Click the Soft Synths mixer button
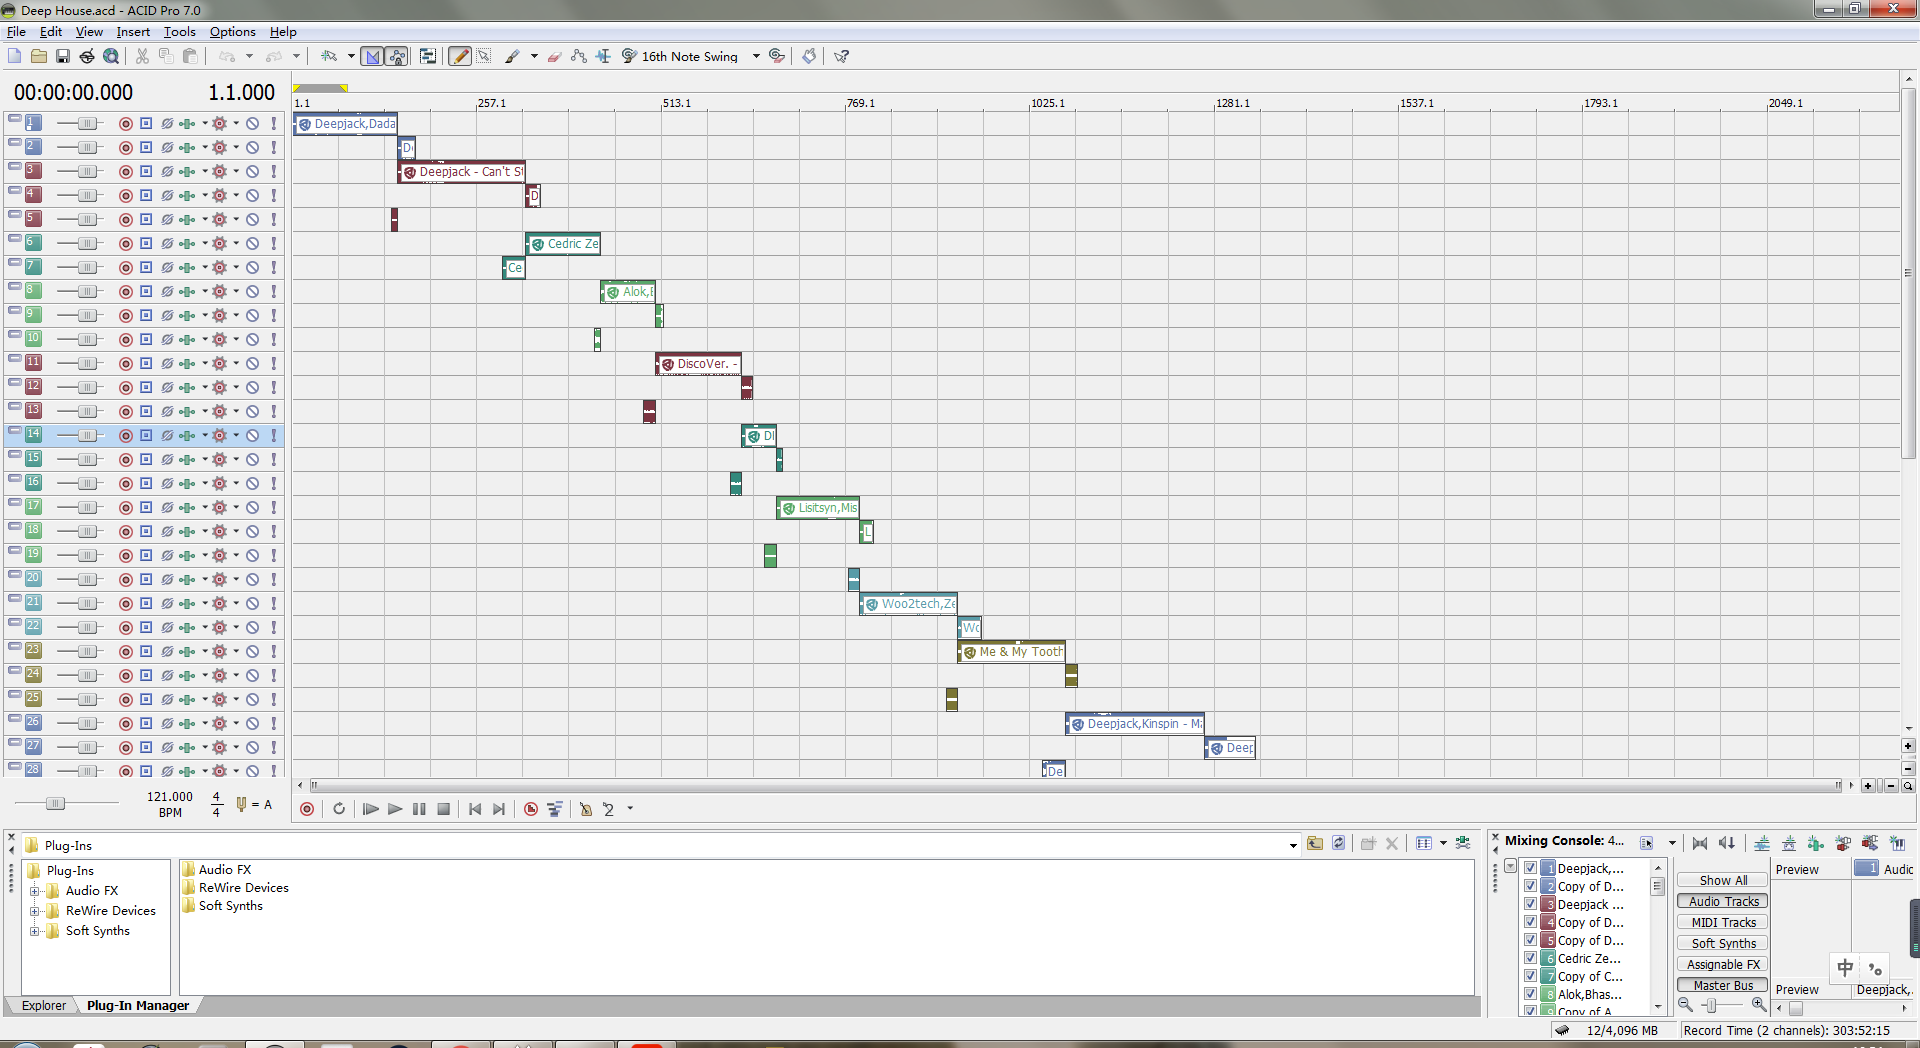1920x1048 pixels. coord(1723,944)
